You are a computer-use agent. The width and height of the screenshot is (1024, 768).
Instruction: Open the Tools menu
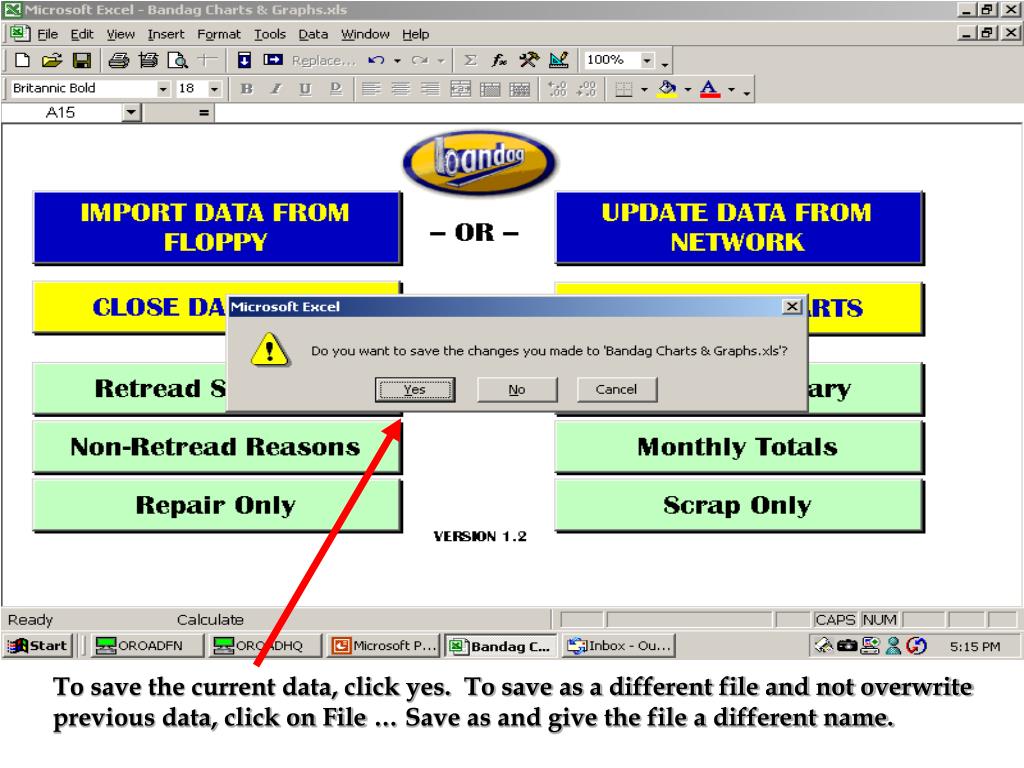270,34
